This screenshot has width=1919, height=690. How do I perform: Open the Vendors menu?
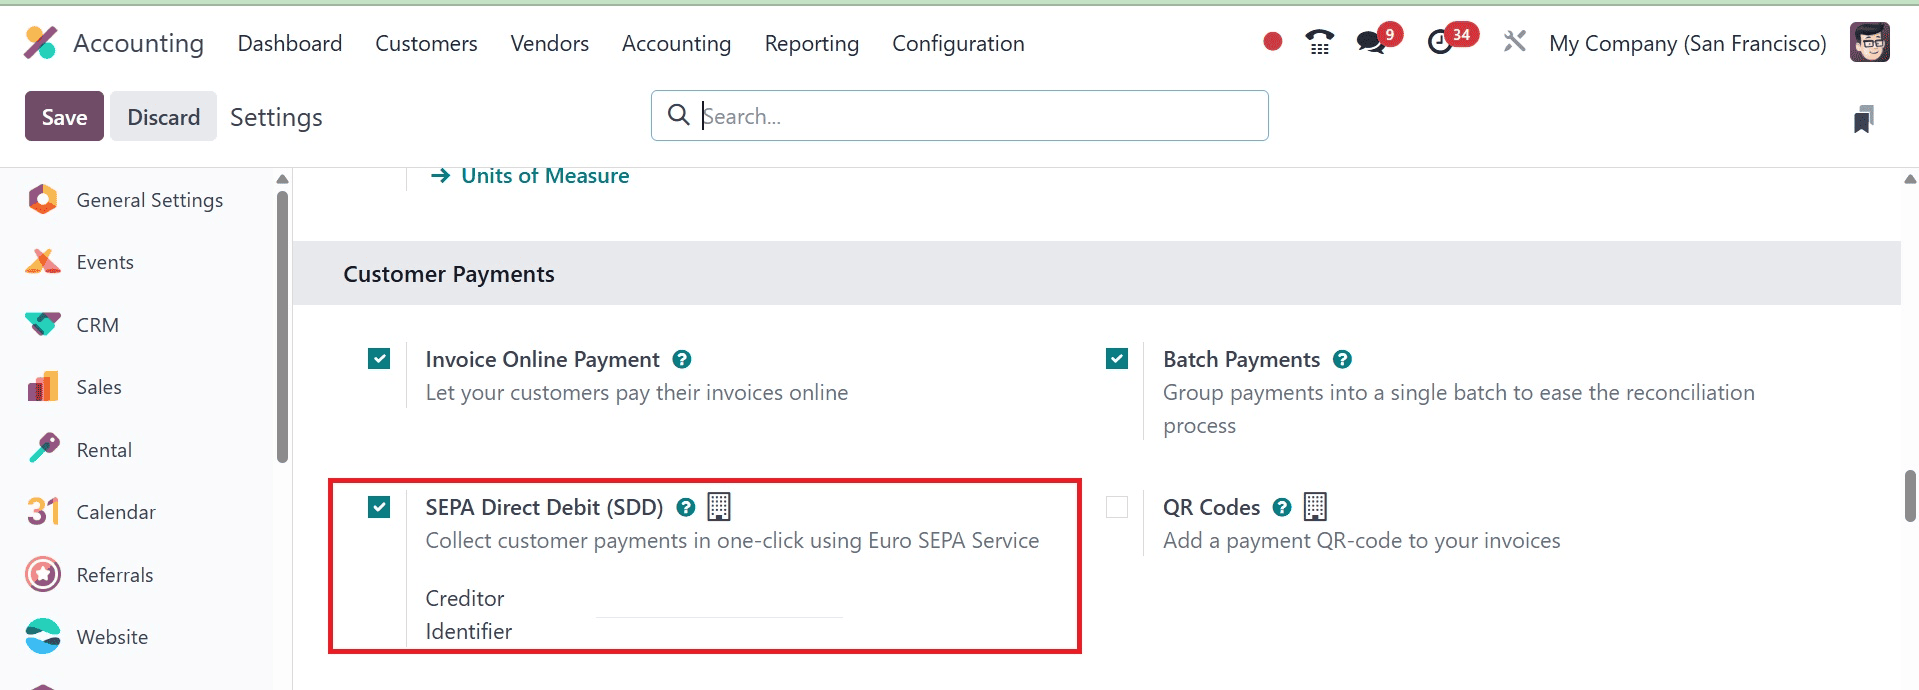[550, 43]
